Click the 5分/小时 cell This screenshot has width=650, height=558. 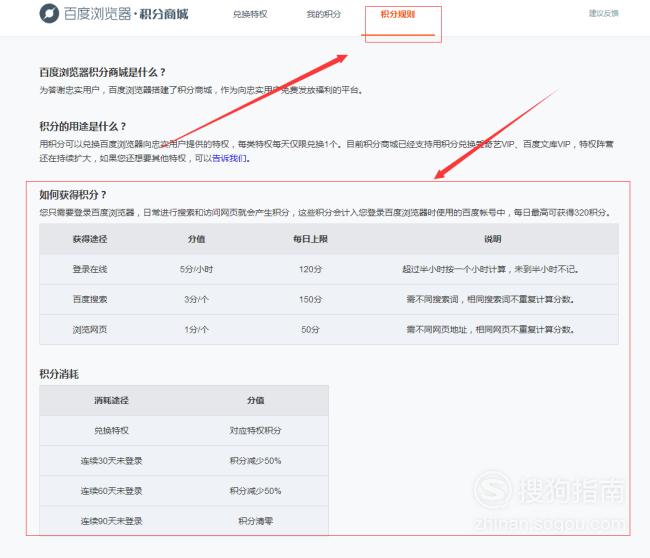[x=196, y=269]
